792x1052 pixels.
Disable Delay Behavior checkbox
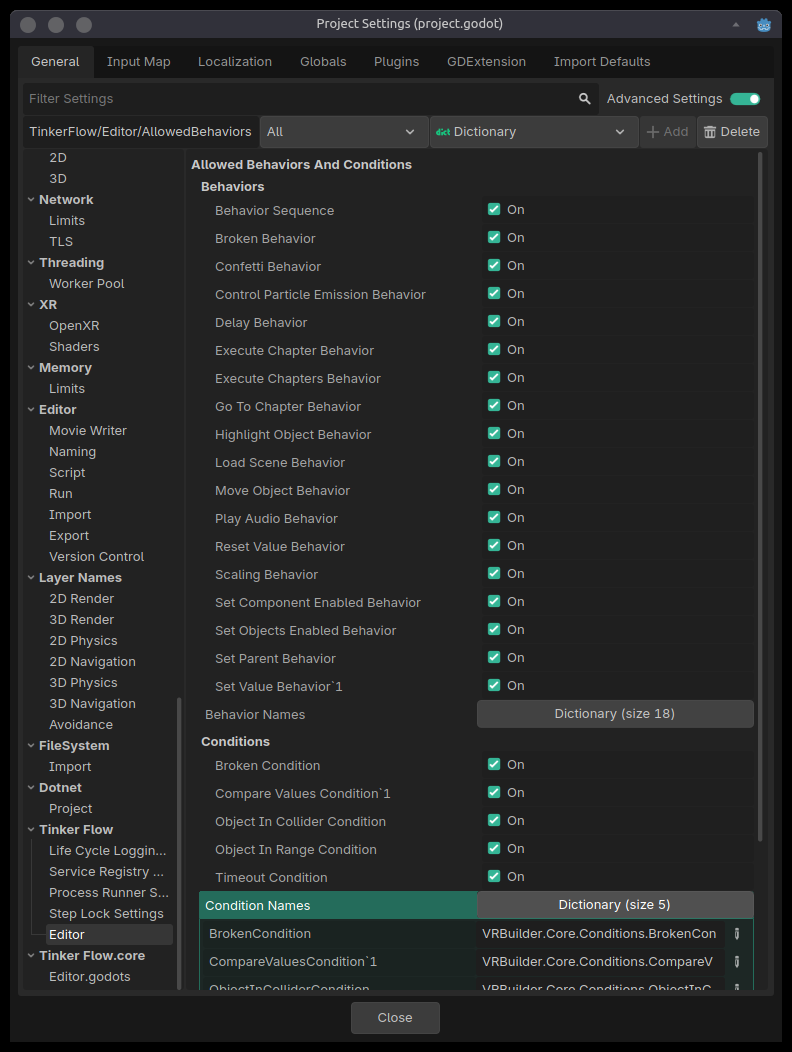pos(494,321)
